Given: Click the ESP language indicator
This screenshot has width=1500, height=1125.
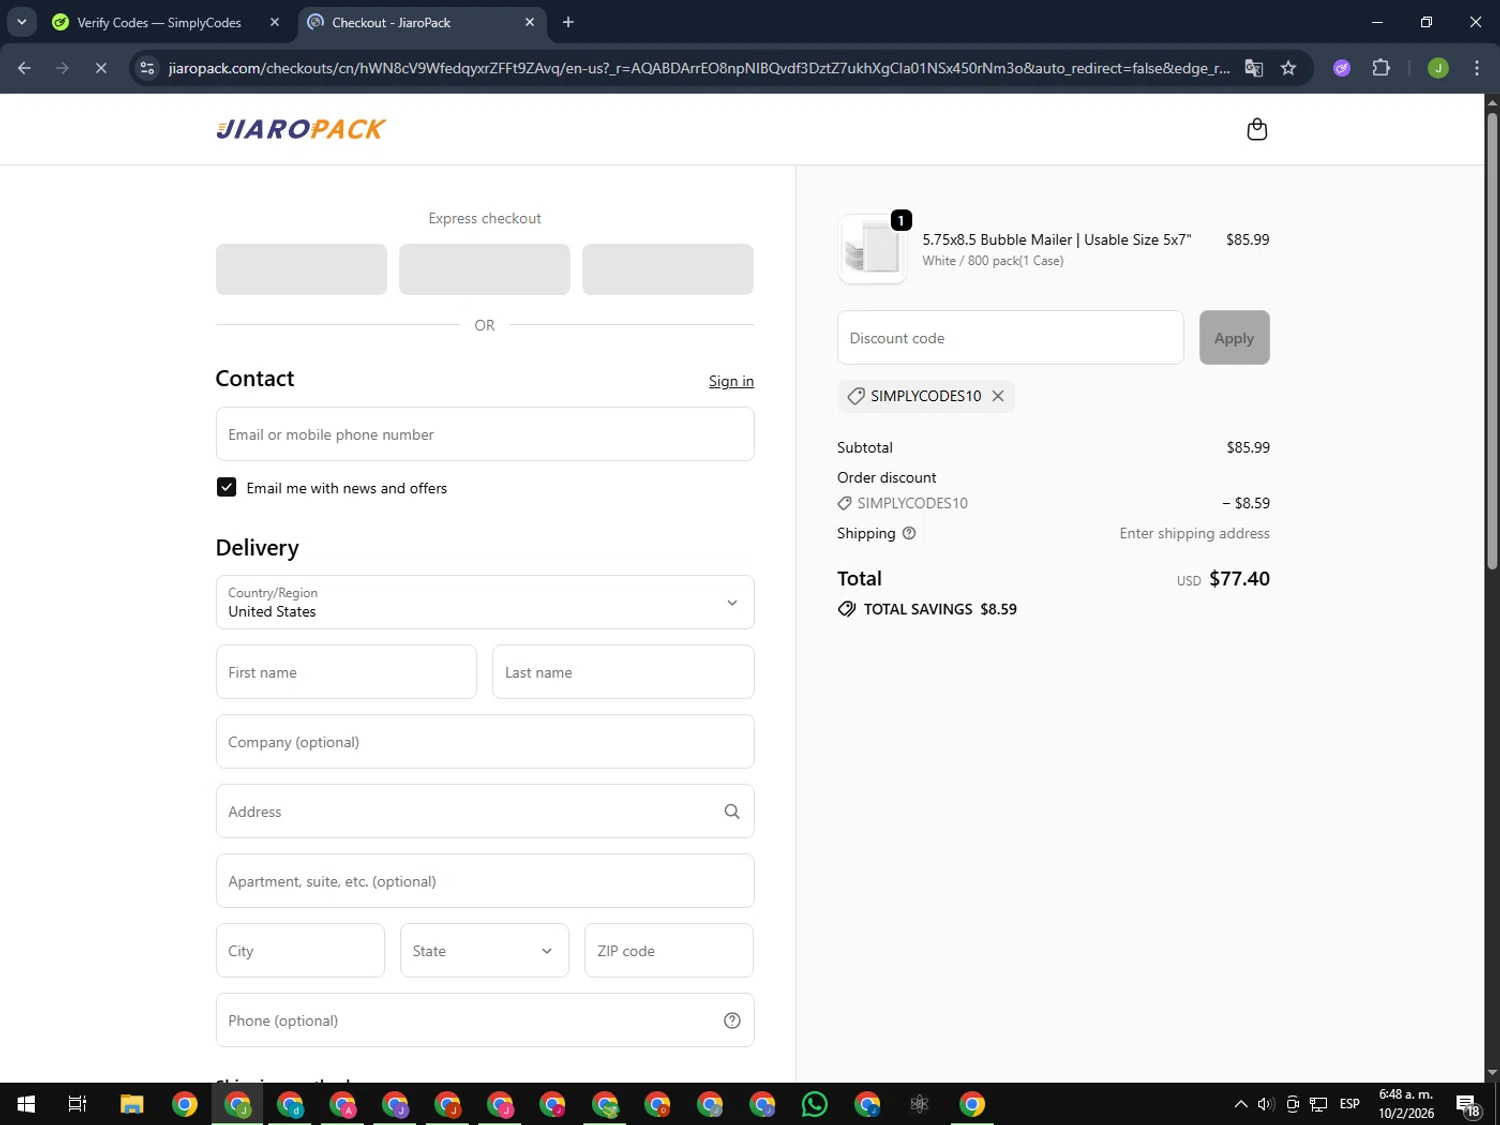Looking at the screenshot, I should (x=1349, y=1104).
